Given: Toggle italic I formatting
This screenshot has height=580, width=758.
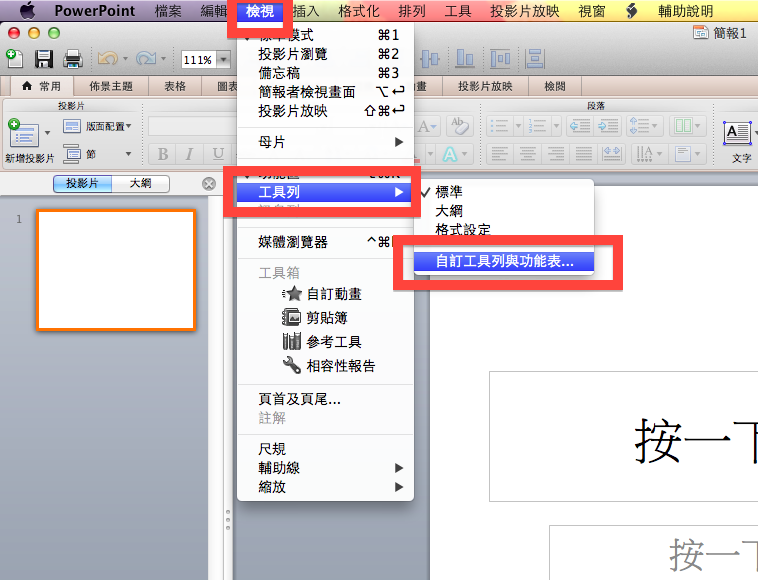Looking at the screenshot, I should click(190, 154).
